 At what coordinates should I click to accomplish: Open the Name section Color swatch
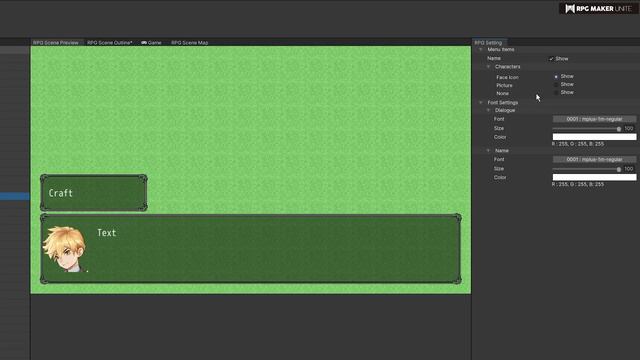click(x=594, y=177)
